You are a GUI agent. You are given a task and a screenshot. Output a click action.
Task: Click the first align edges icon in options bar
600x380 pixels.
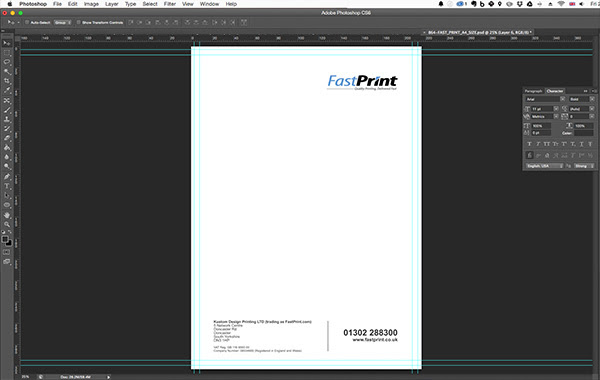point(131,23)
